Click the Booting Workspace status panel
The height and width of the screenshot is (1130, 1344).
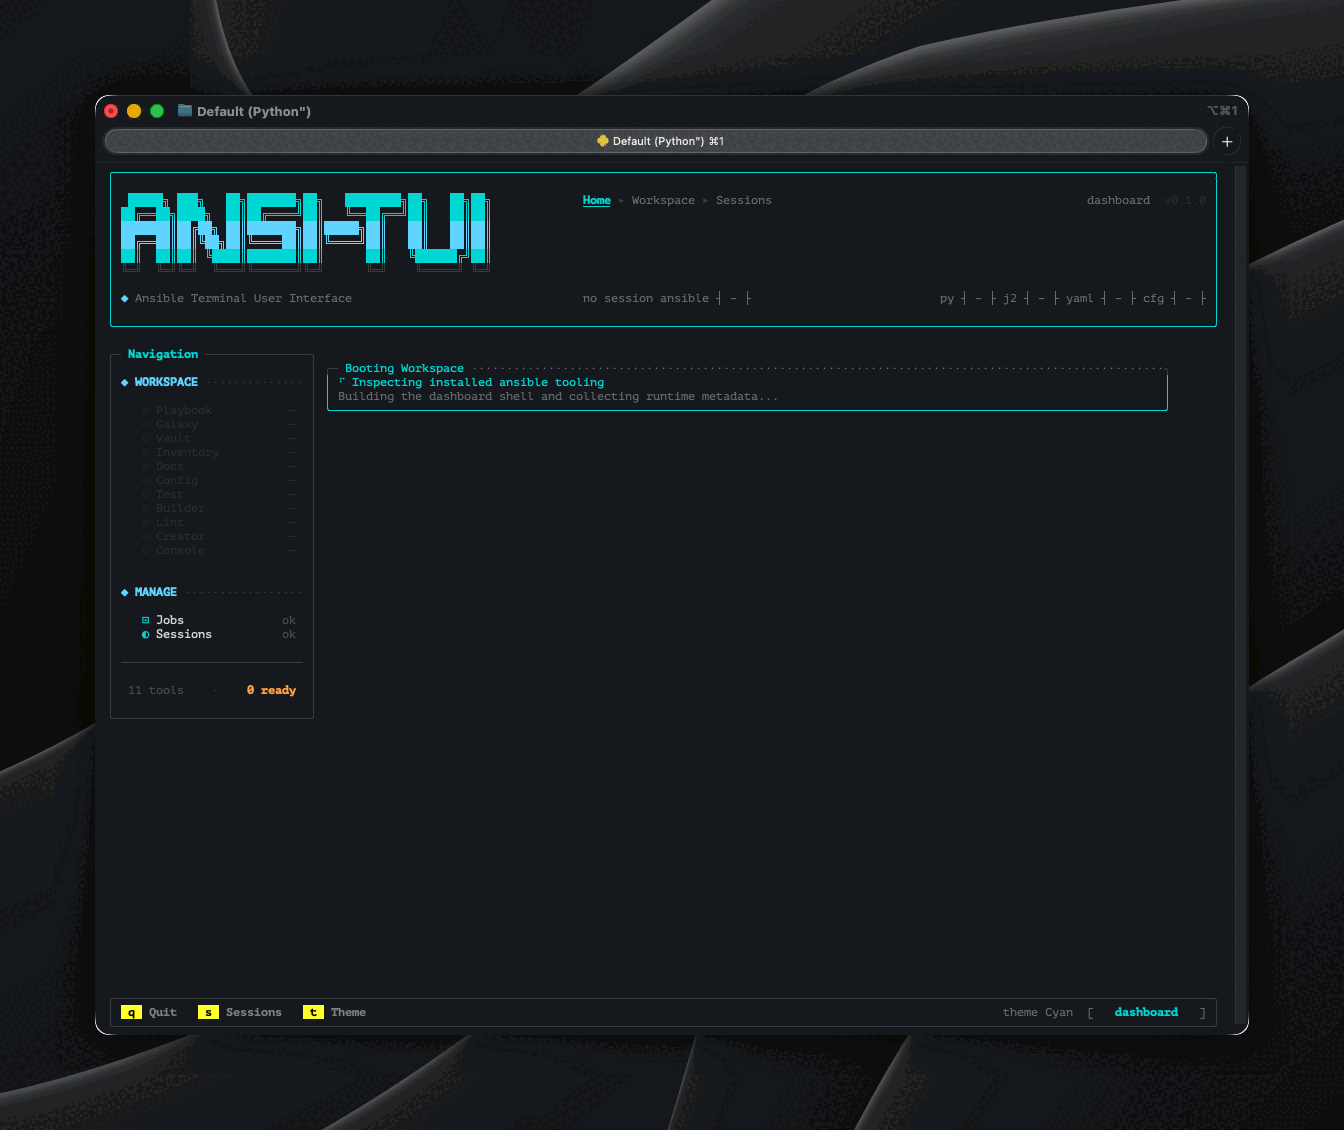[747, 389]
